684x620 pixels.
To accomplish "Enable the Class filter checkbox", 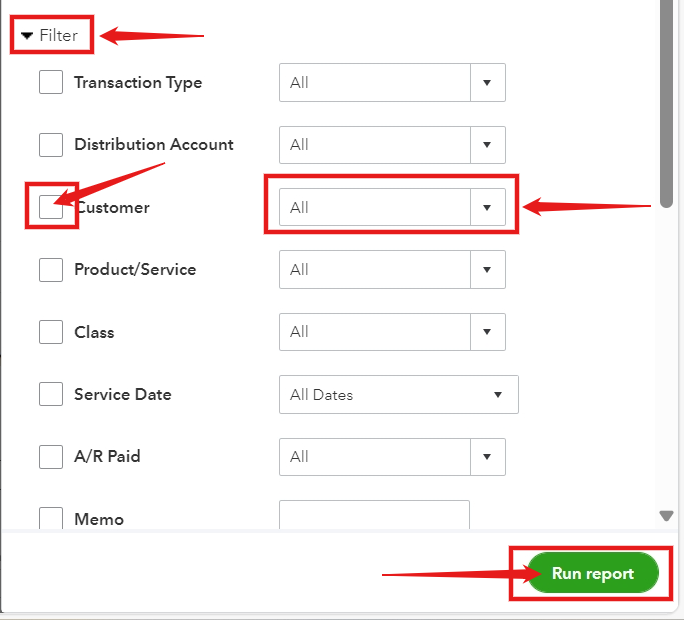I will coord(51,332).
